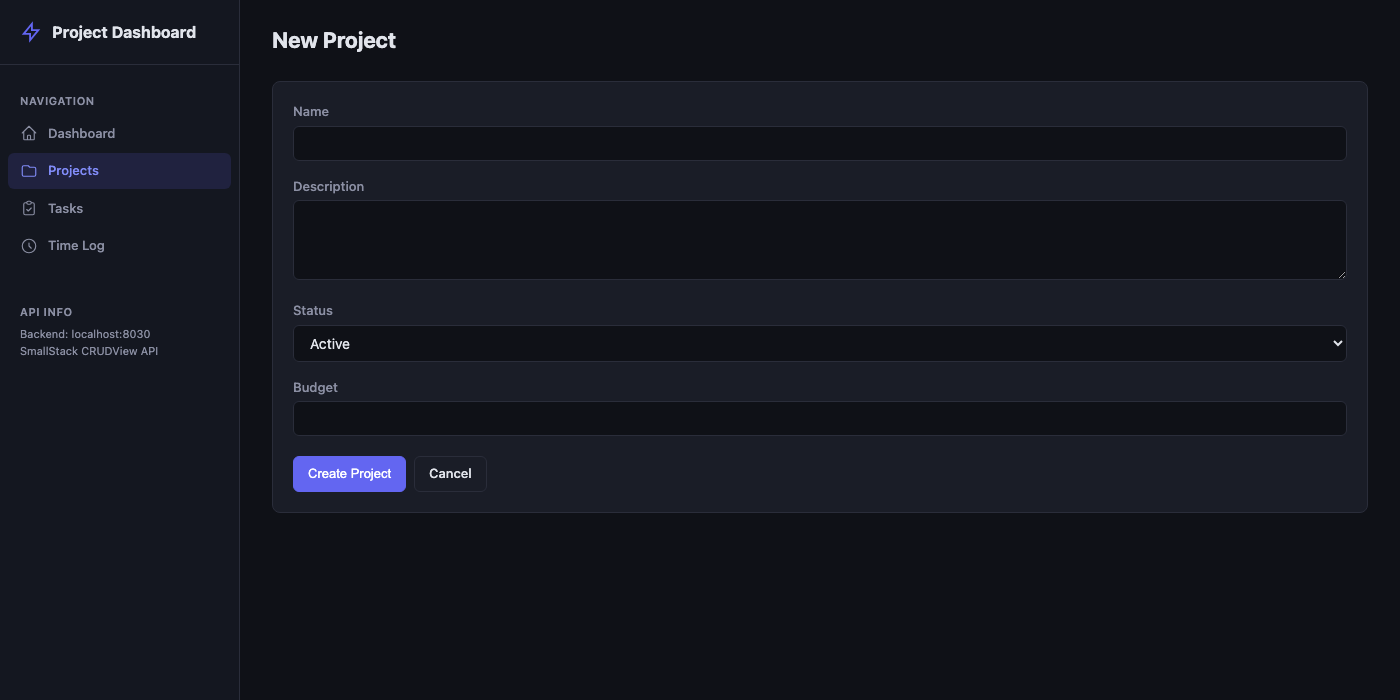
Task: Click the NAVIGATION section heading
Action: (x=57, y=100)
